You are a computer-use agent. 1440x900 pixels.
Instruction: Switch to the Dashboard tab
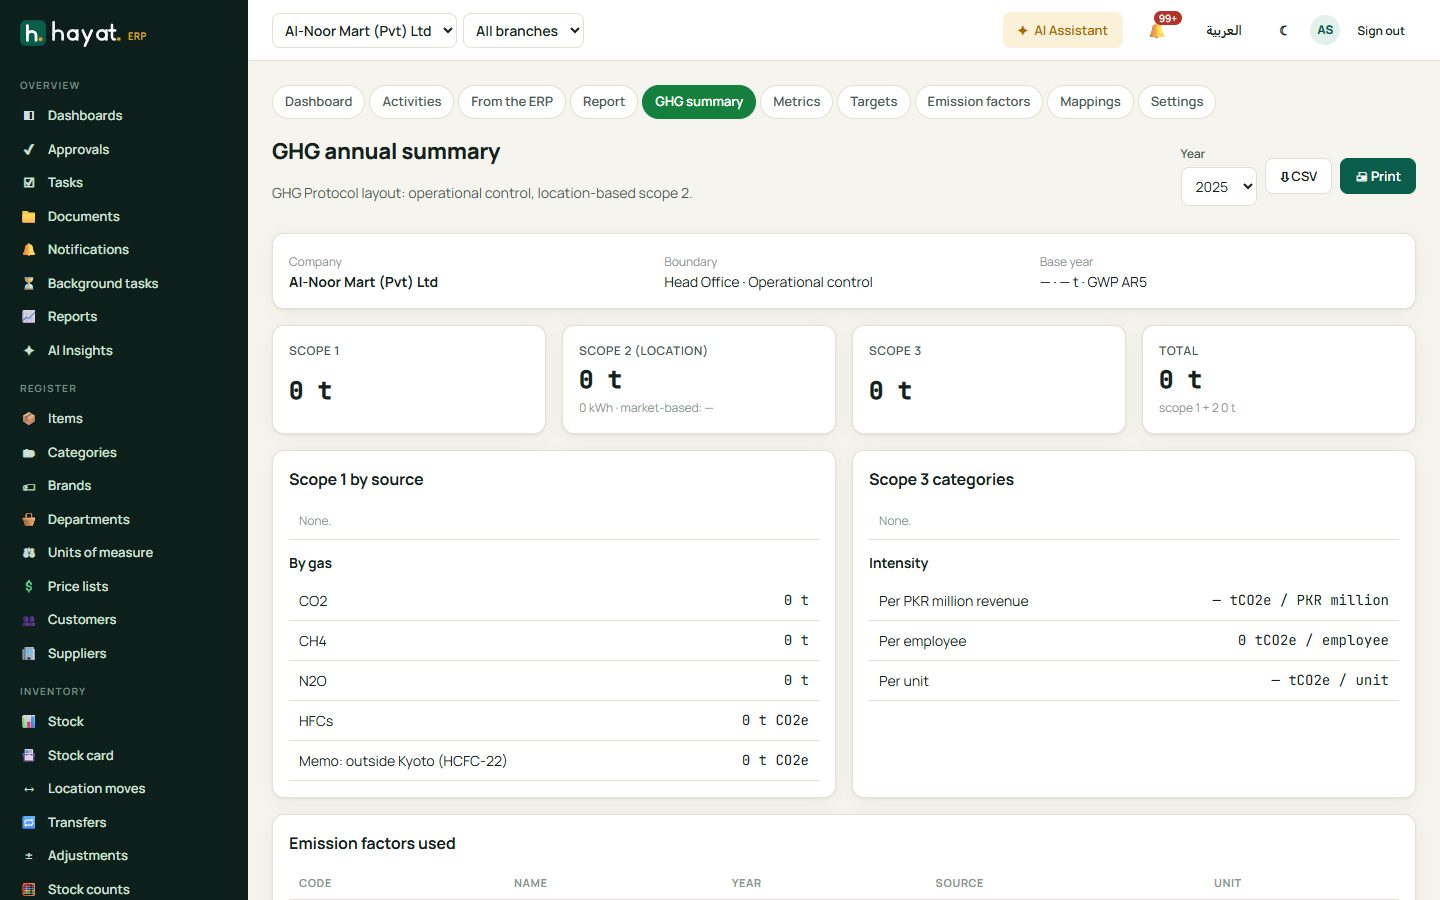point(318,102)
